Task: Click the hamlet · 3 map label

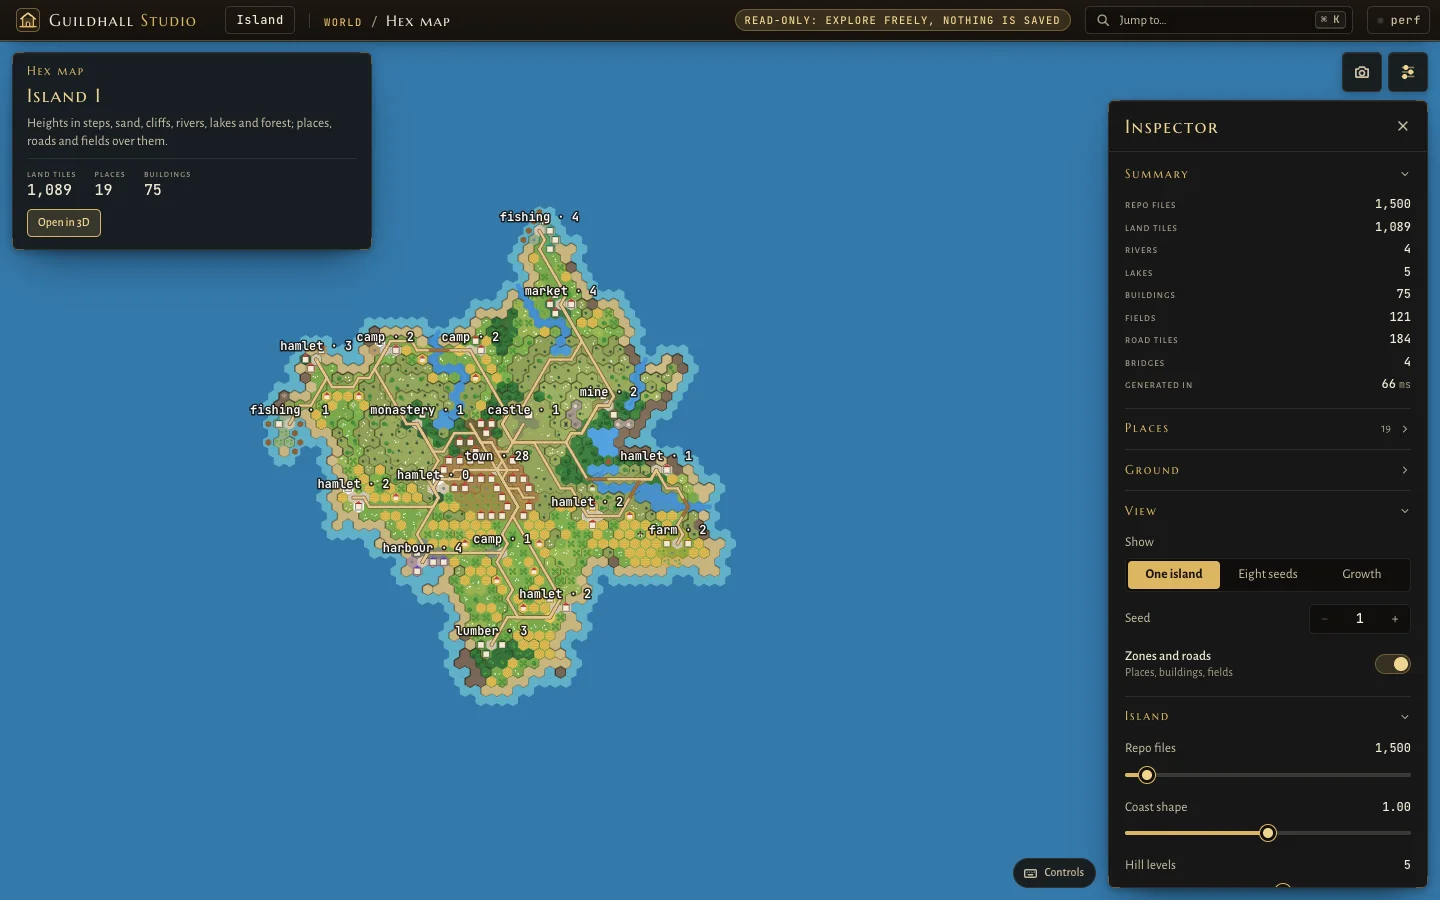Action: pos(316,346)
